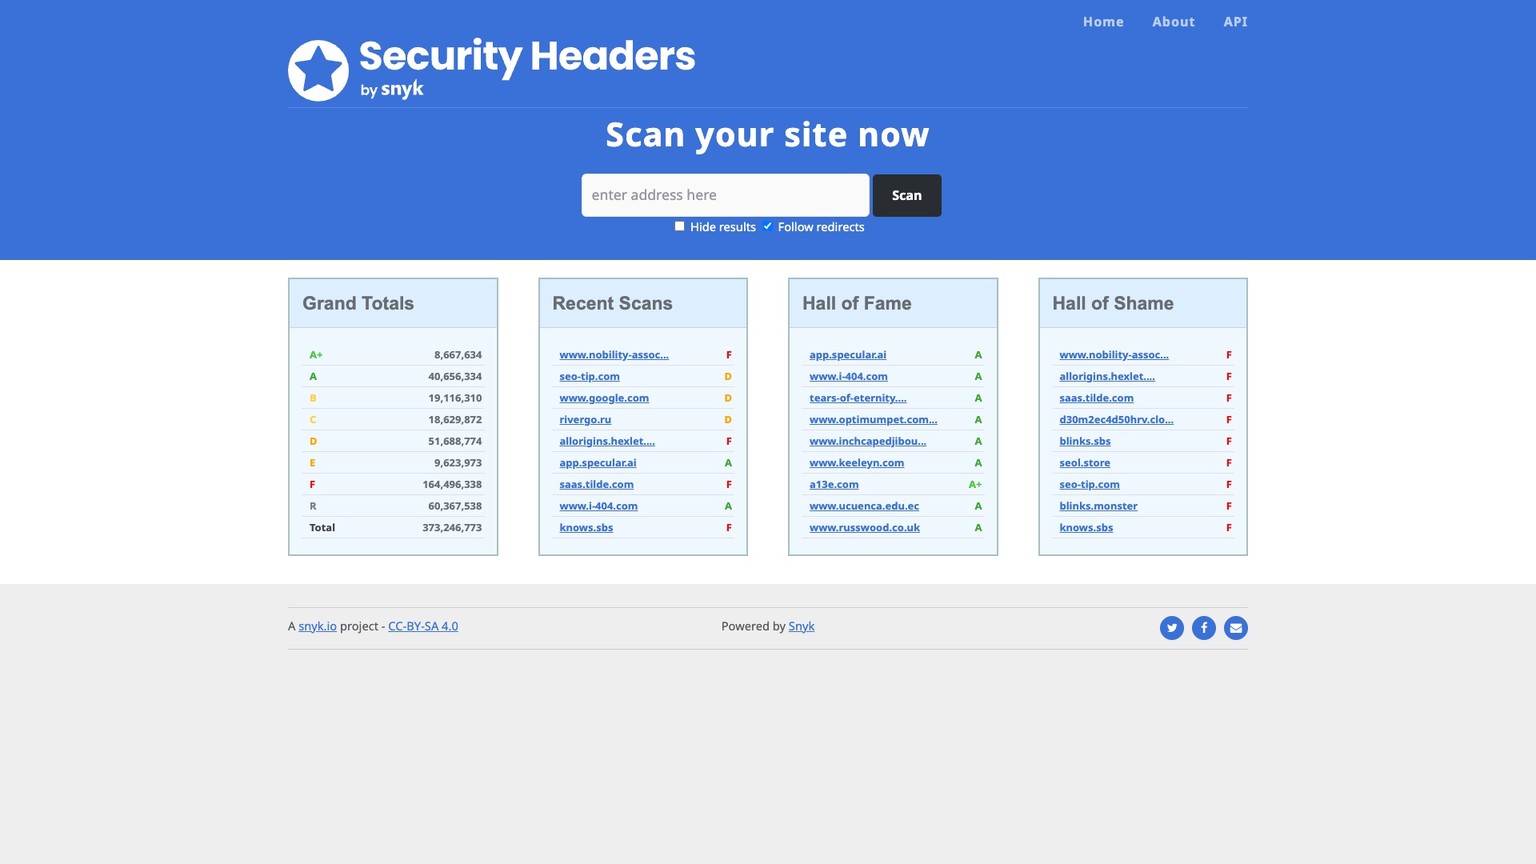
Task: Open www.keeleyn.com link
Action: pos(856,463)
